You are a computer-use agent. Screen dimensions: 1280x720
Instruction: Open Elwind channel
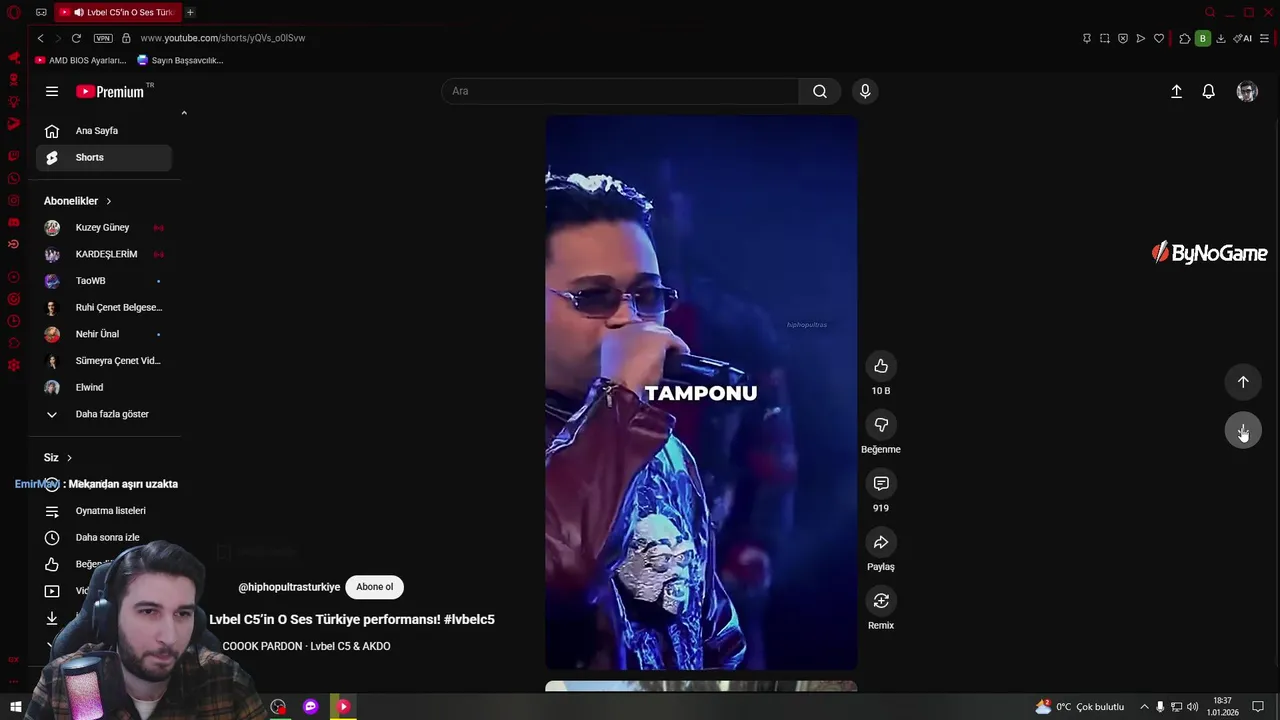tap(104, 388)
